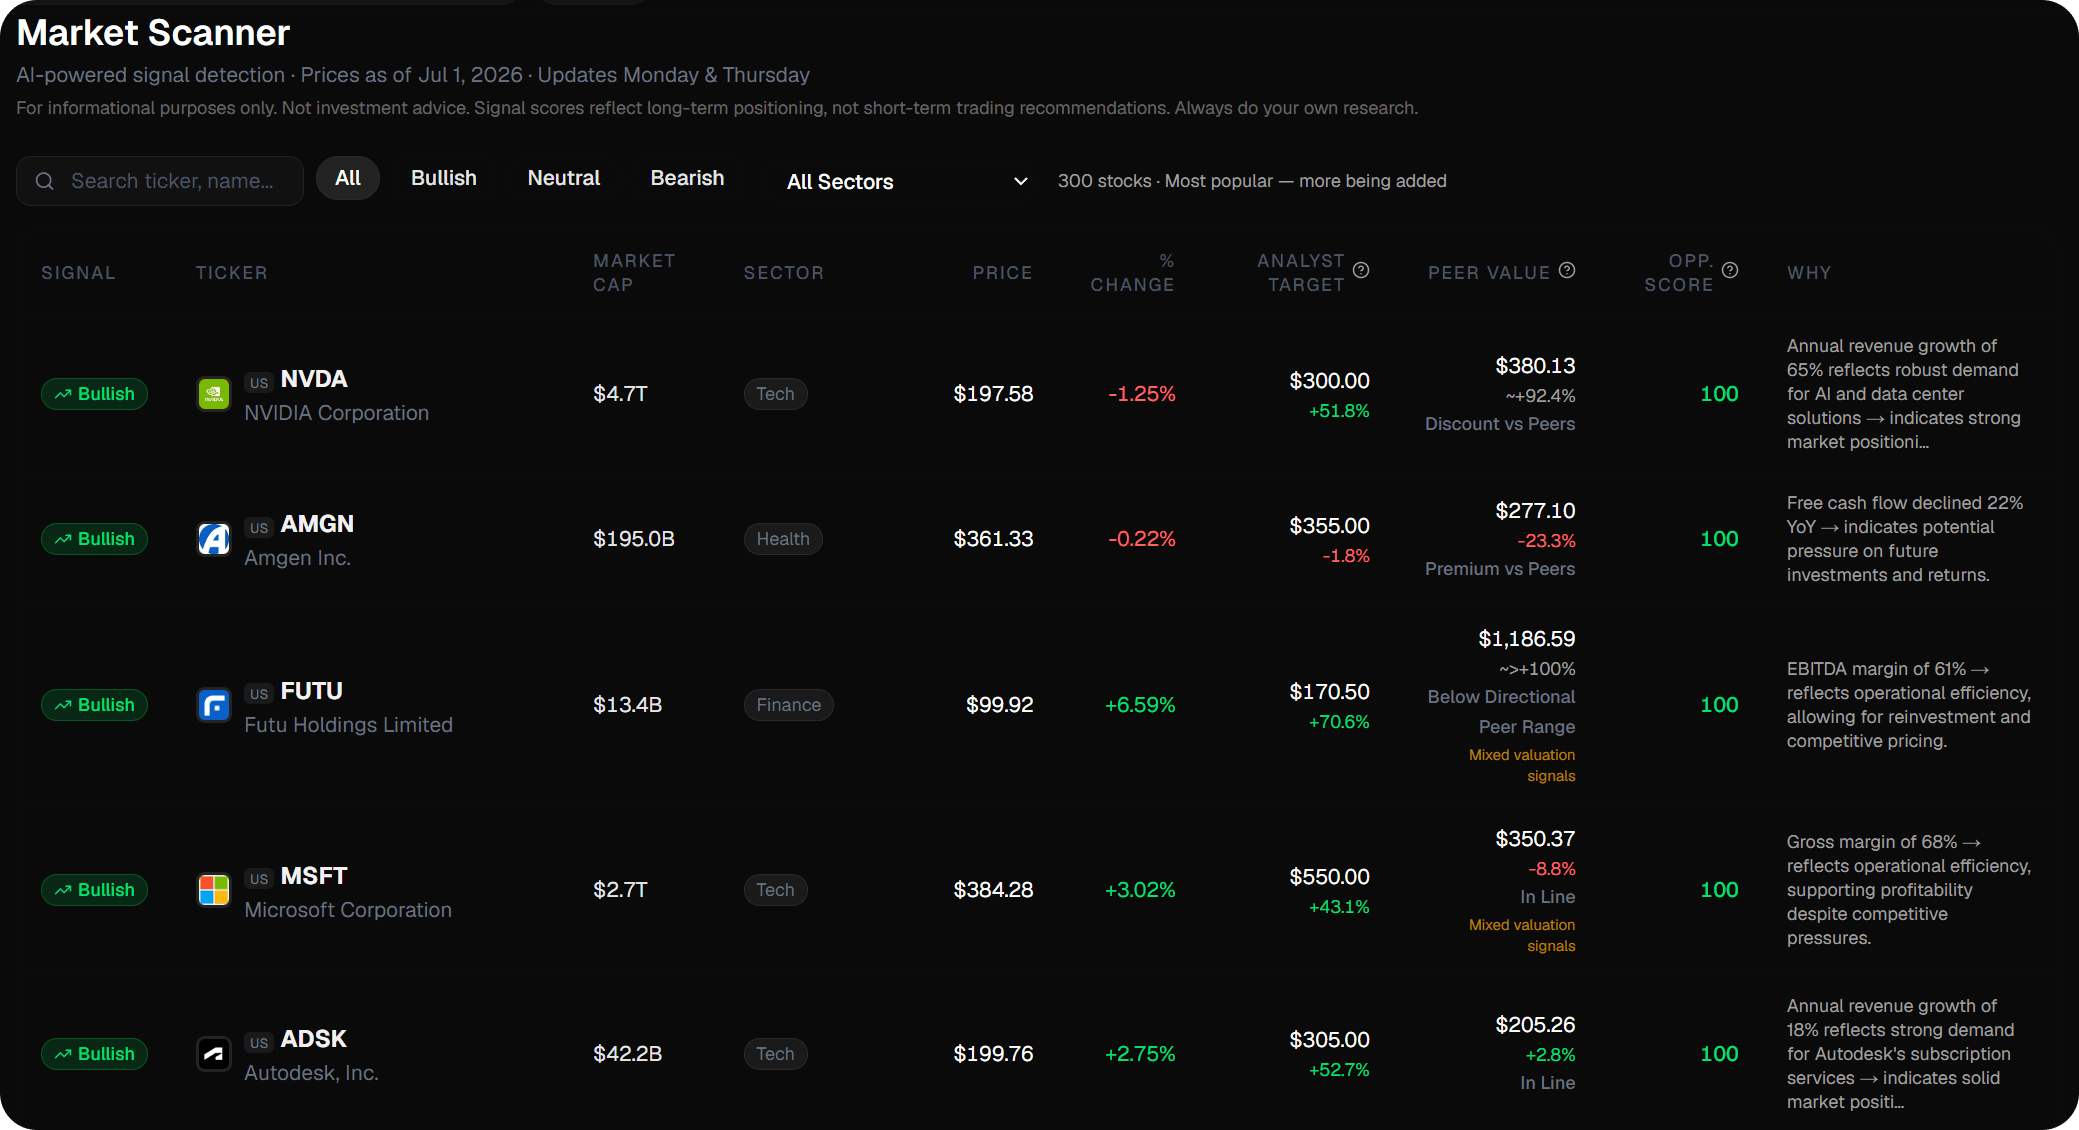The image size is (2079, 1130).
Task: Expand the sector filter chevron arrow
Action: pos(1020,181)
